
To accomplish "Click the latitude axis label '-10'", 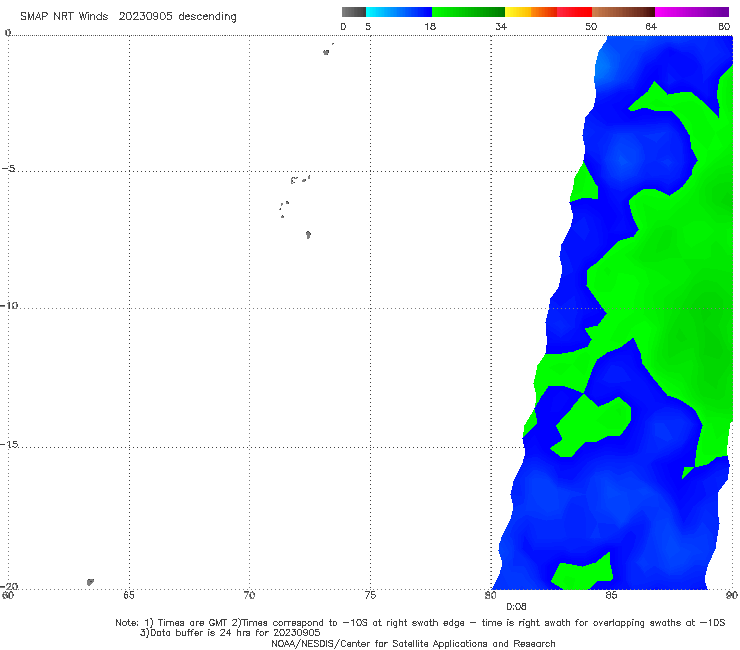I will pyautogui.click(x=9, y=305).
